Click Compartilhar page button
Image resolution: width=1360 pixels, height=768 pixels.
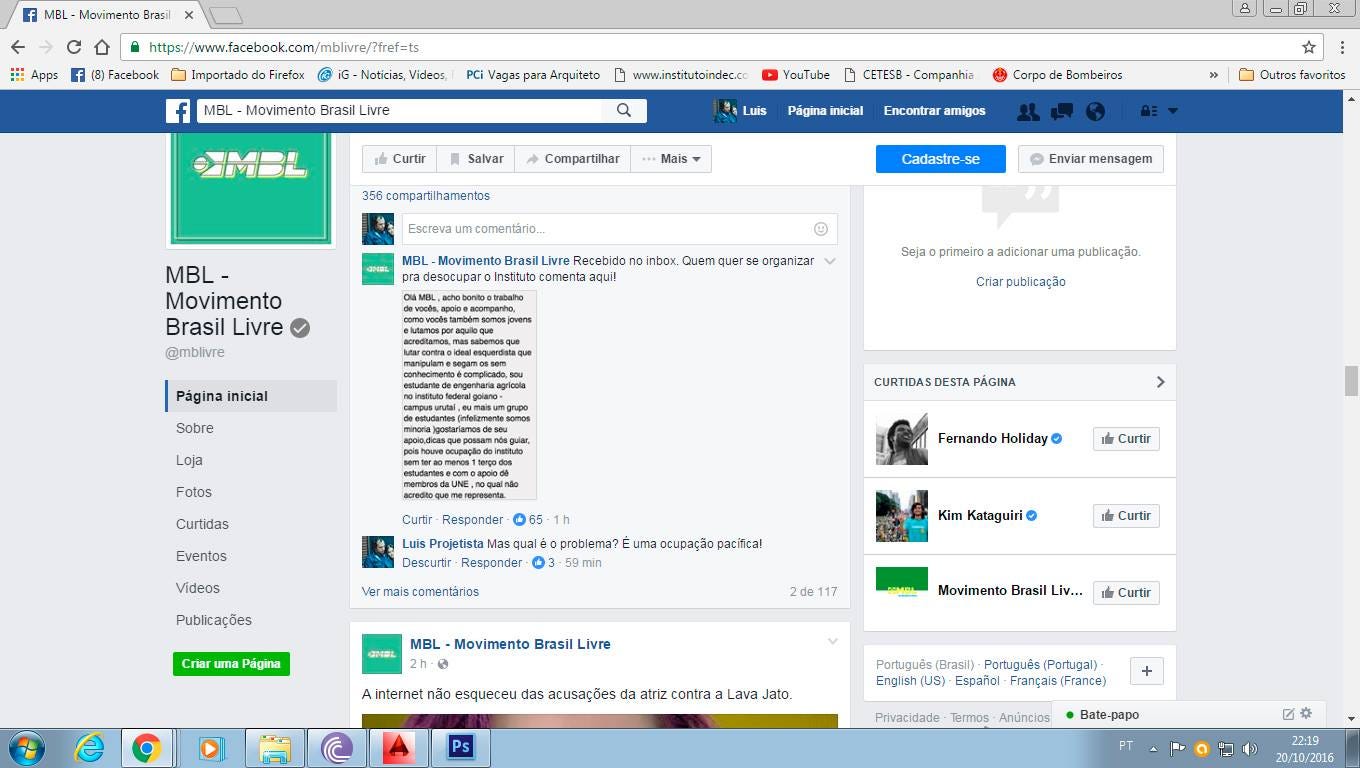click(573, 159)
